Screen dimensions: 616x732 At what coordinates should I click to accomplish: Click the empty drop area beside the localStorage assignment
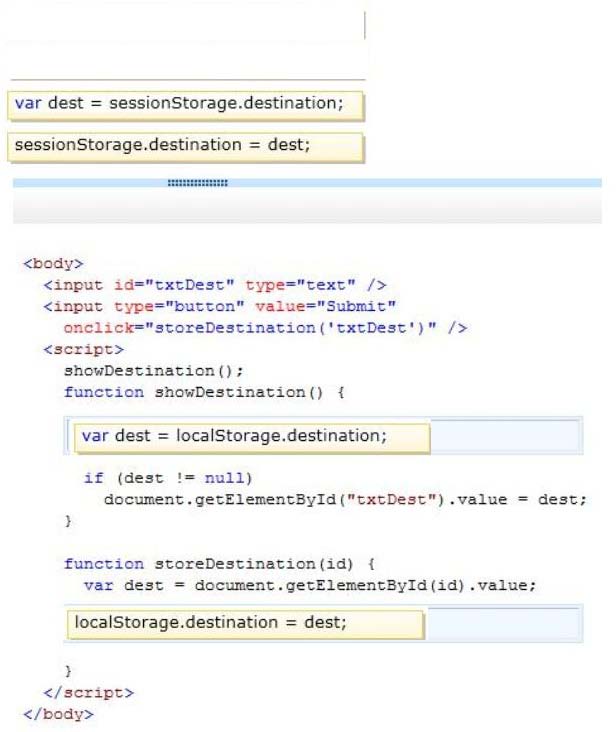coord(503,623)
